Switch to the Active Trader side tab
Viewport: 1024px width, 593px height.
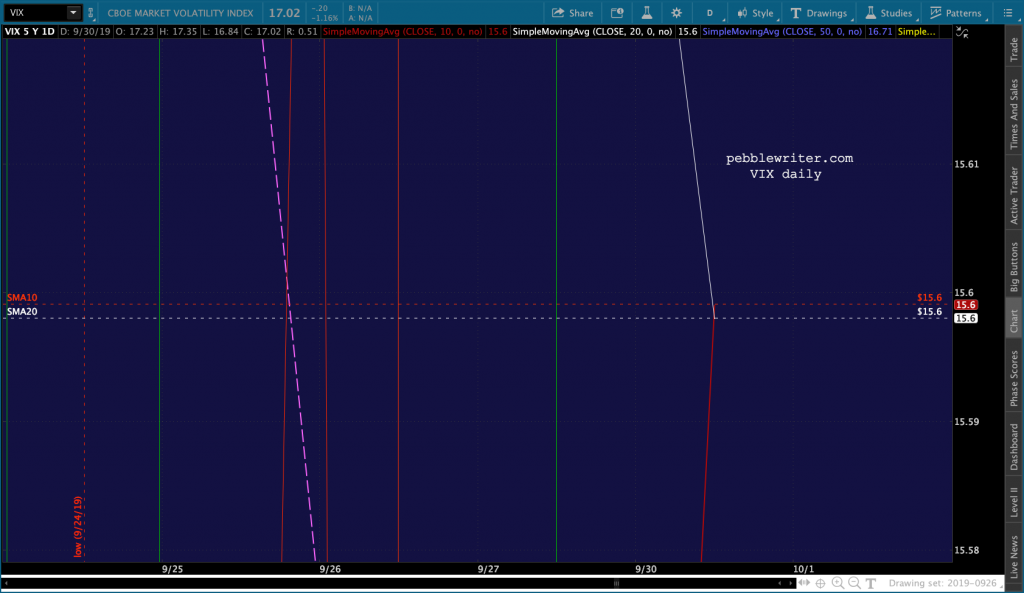point(1014,195)
